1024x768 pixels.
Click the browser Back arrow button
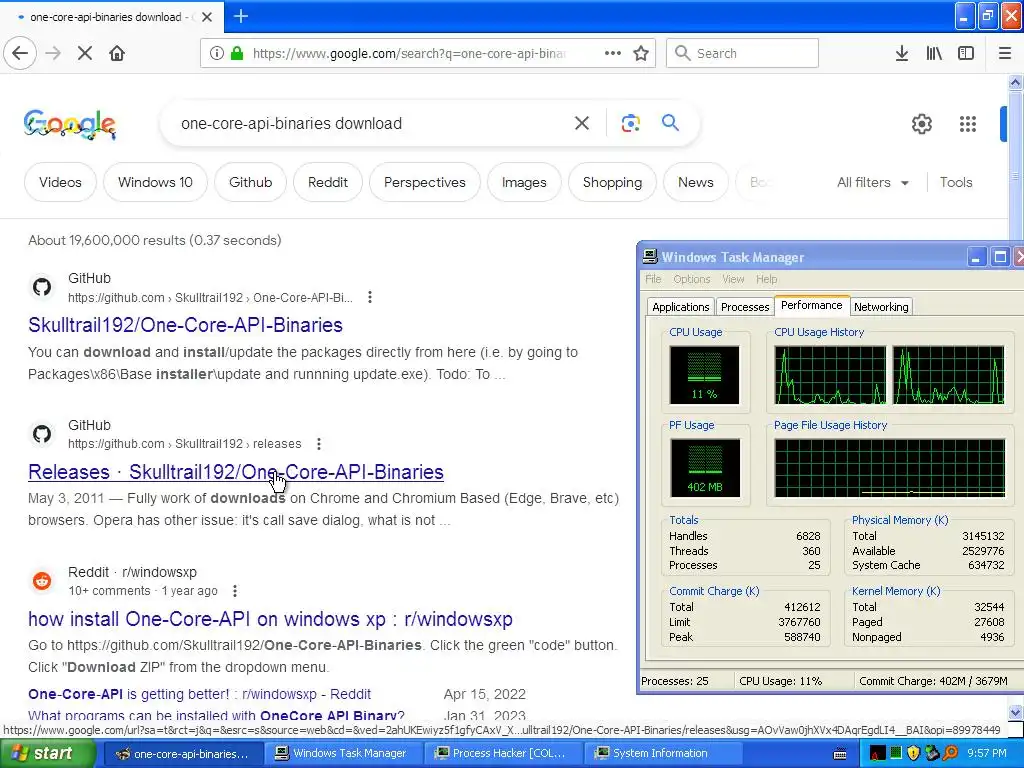click(20, 53)
